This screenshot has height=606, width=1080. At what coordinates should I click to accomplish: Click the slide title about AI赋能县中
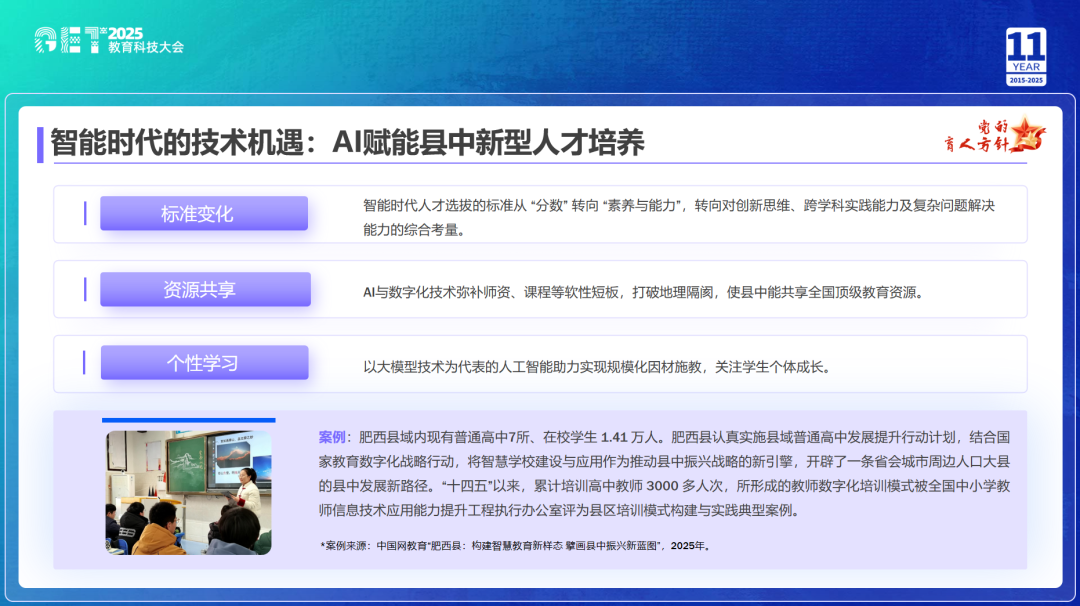[347, 143]
